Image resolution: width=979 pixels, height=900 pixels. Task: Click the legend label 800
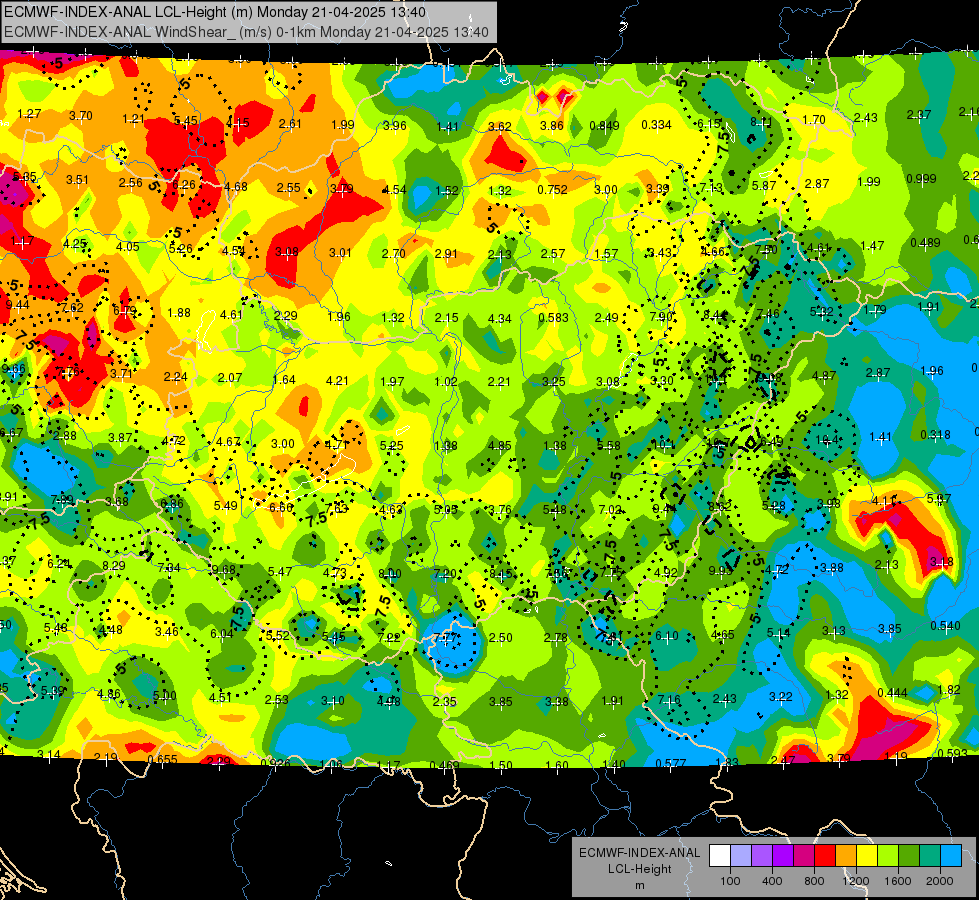pos(814,881)
